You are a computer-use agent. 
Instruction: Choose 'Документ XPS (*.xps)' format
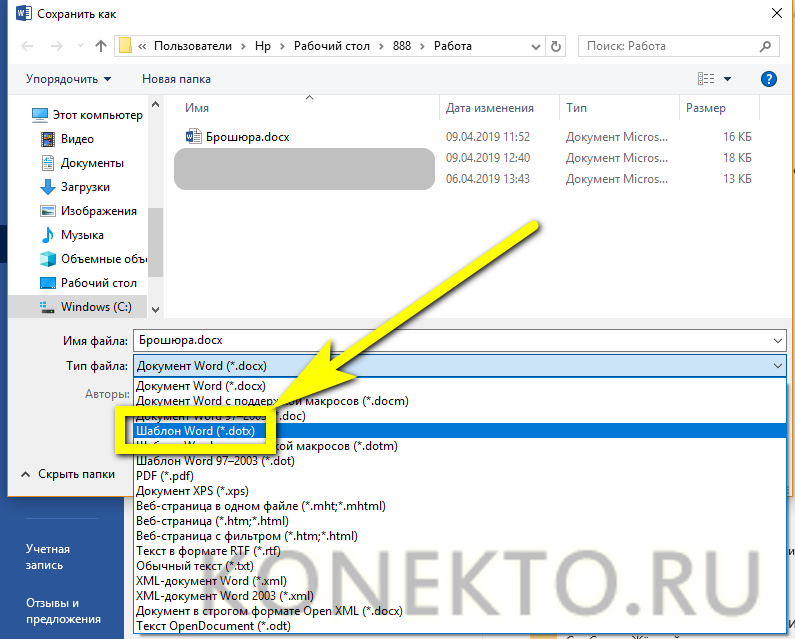tap(460, 491)
